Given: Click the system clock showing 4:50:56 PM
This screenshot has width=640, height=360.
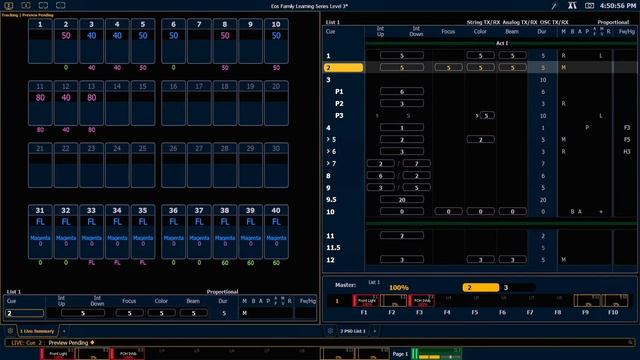Looking at the screenshot, I should [618, 6].
